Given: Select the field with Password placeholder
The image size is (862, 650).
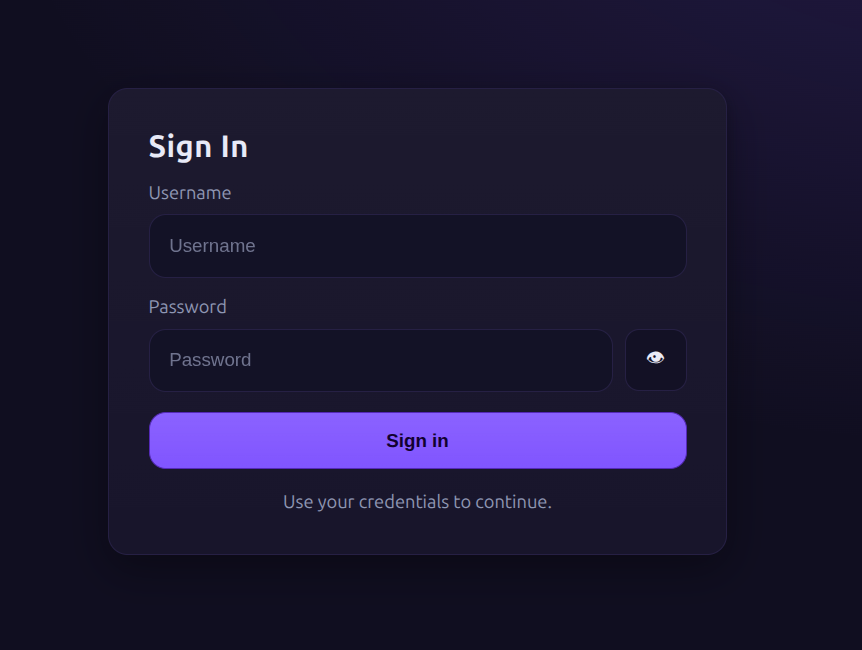Looking at the screenshot, I should pyautogui.click(x=380, y=360).
